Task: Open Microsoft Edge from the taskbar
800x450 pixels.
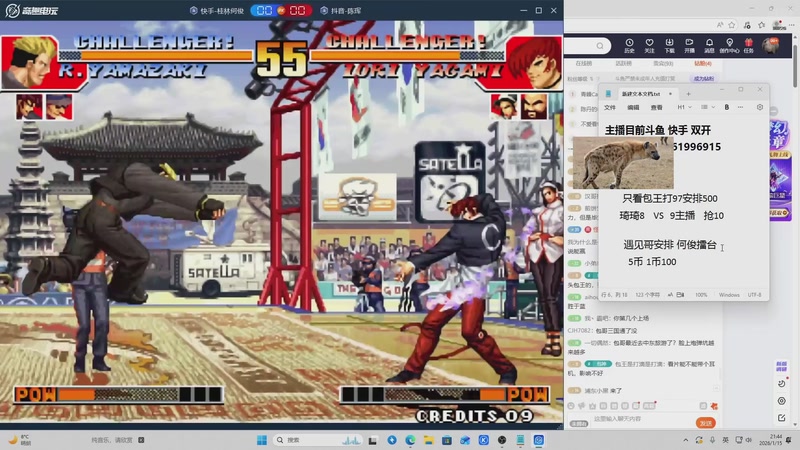Action: coord(410,440)
